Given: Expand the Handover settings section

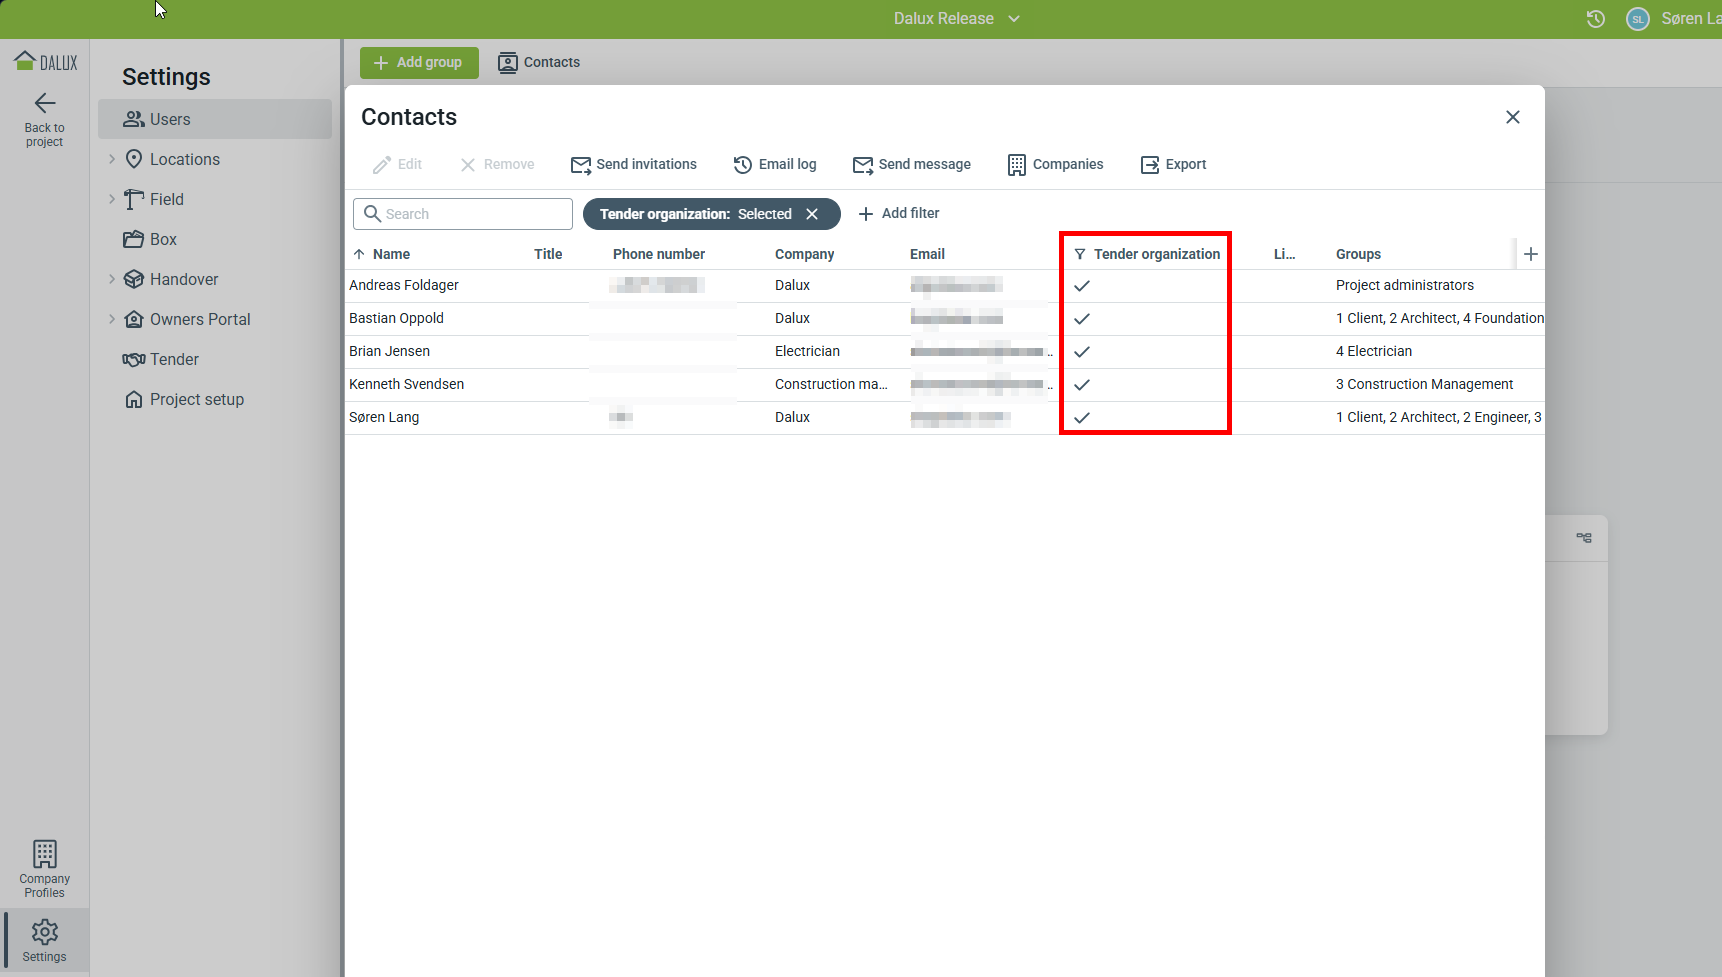Looking at the screenshot, I should tap(112, 279).
